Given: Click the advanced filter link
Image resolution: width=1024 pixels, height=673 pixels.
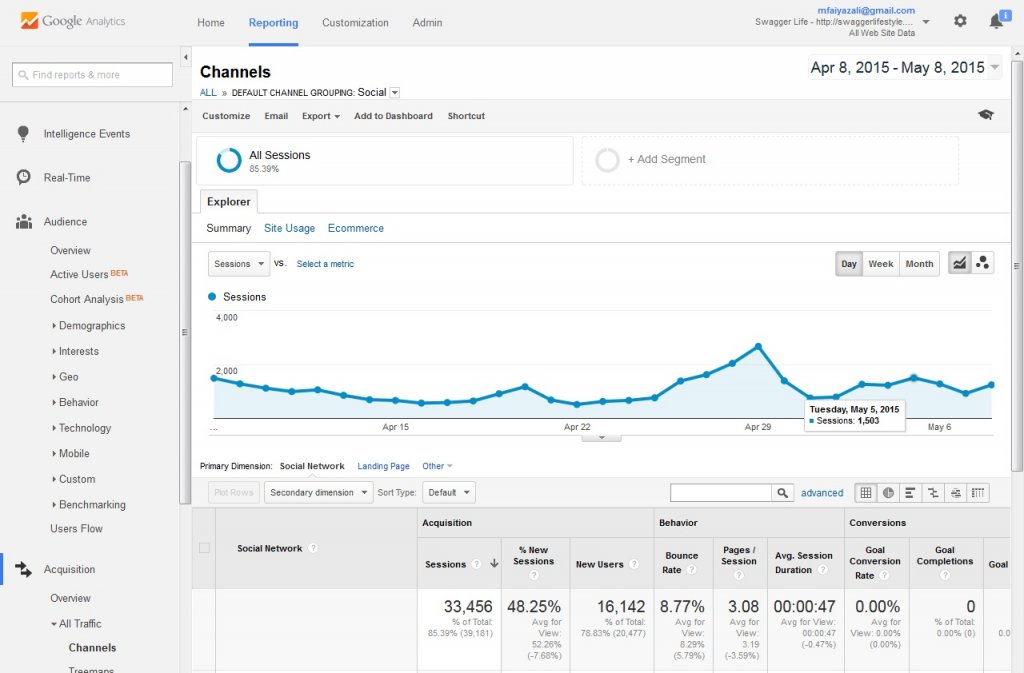Looking at the screenshot, I should click(x=822, y=493).
